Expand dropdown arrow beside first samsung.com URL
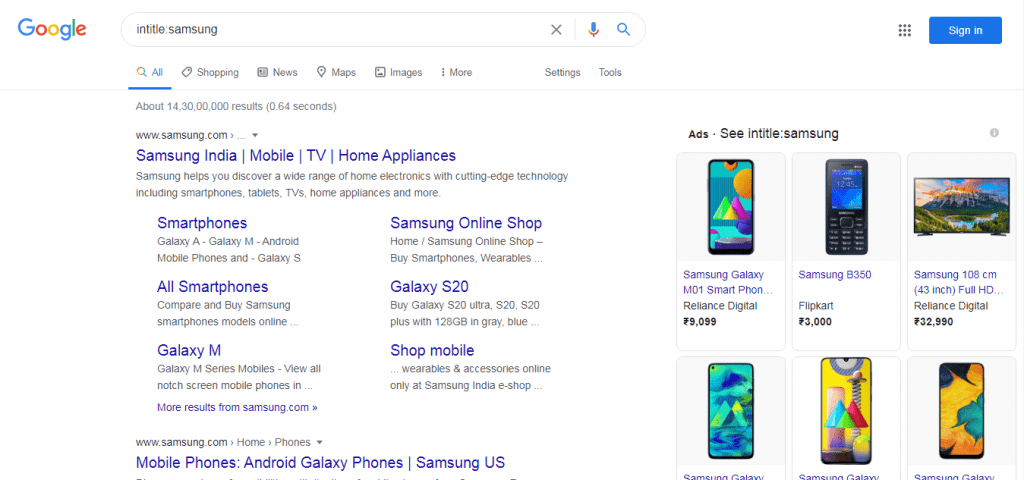The image size is (1024, 480). click(x=255, y=134)
